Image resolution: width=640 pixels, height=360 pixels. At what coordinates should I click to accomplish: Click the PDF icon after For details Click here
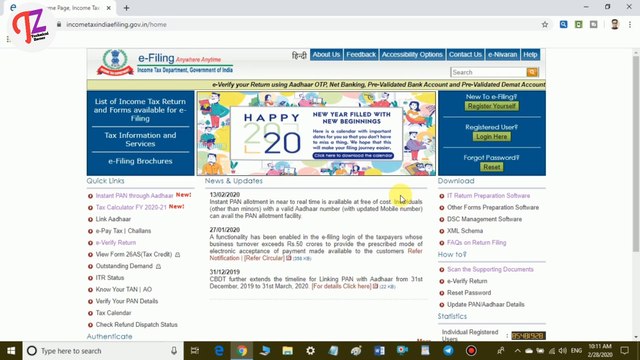coord(375,286)
